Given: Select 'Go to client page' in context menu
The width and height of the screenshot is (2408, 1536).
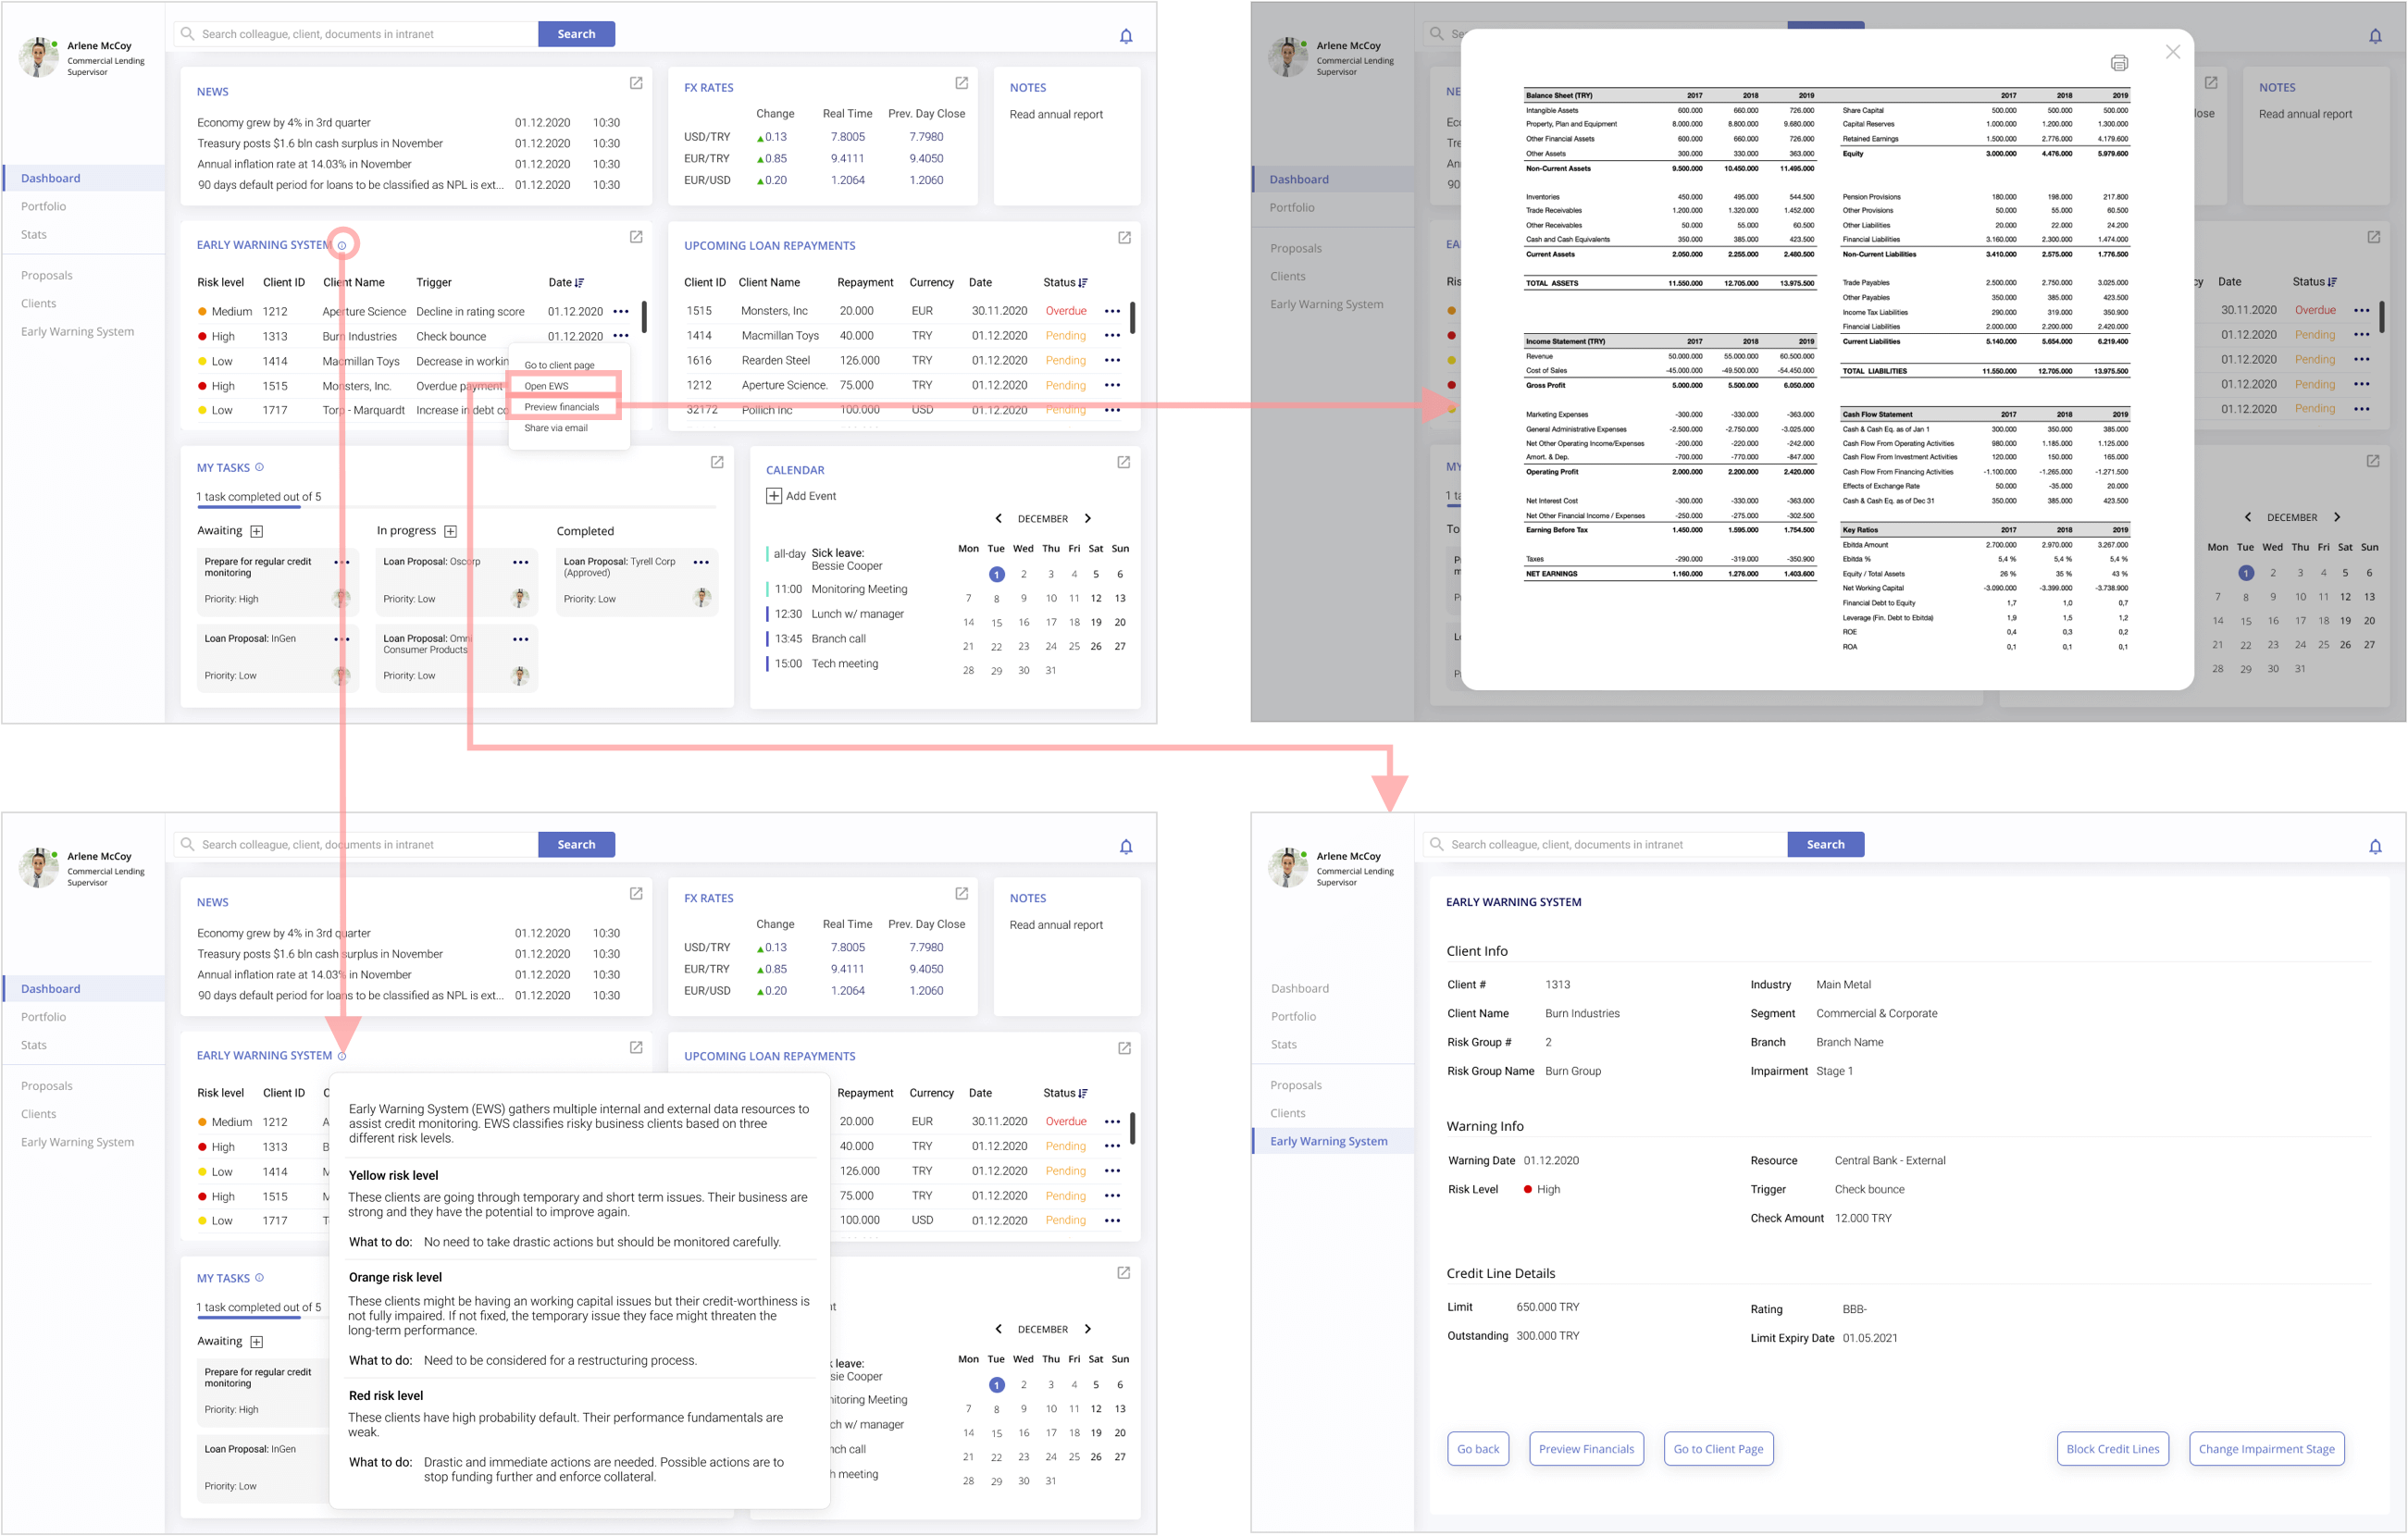Looking at the screenshot, I should pos(559,365).
